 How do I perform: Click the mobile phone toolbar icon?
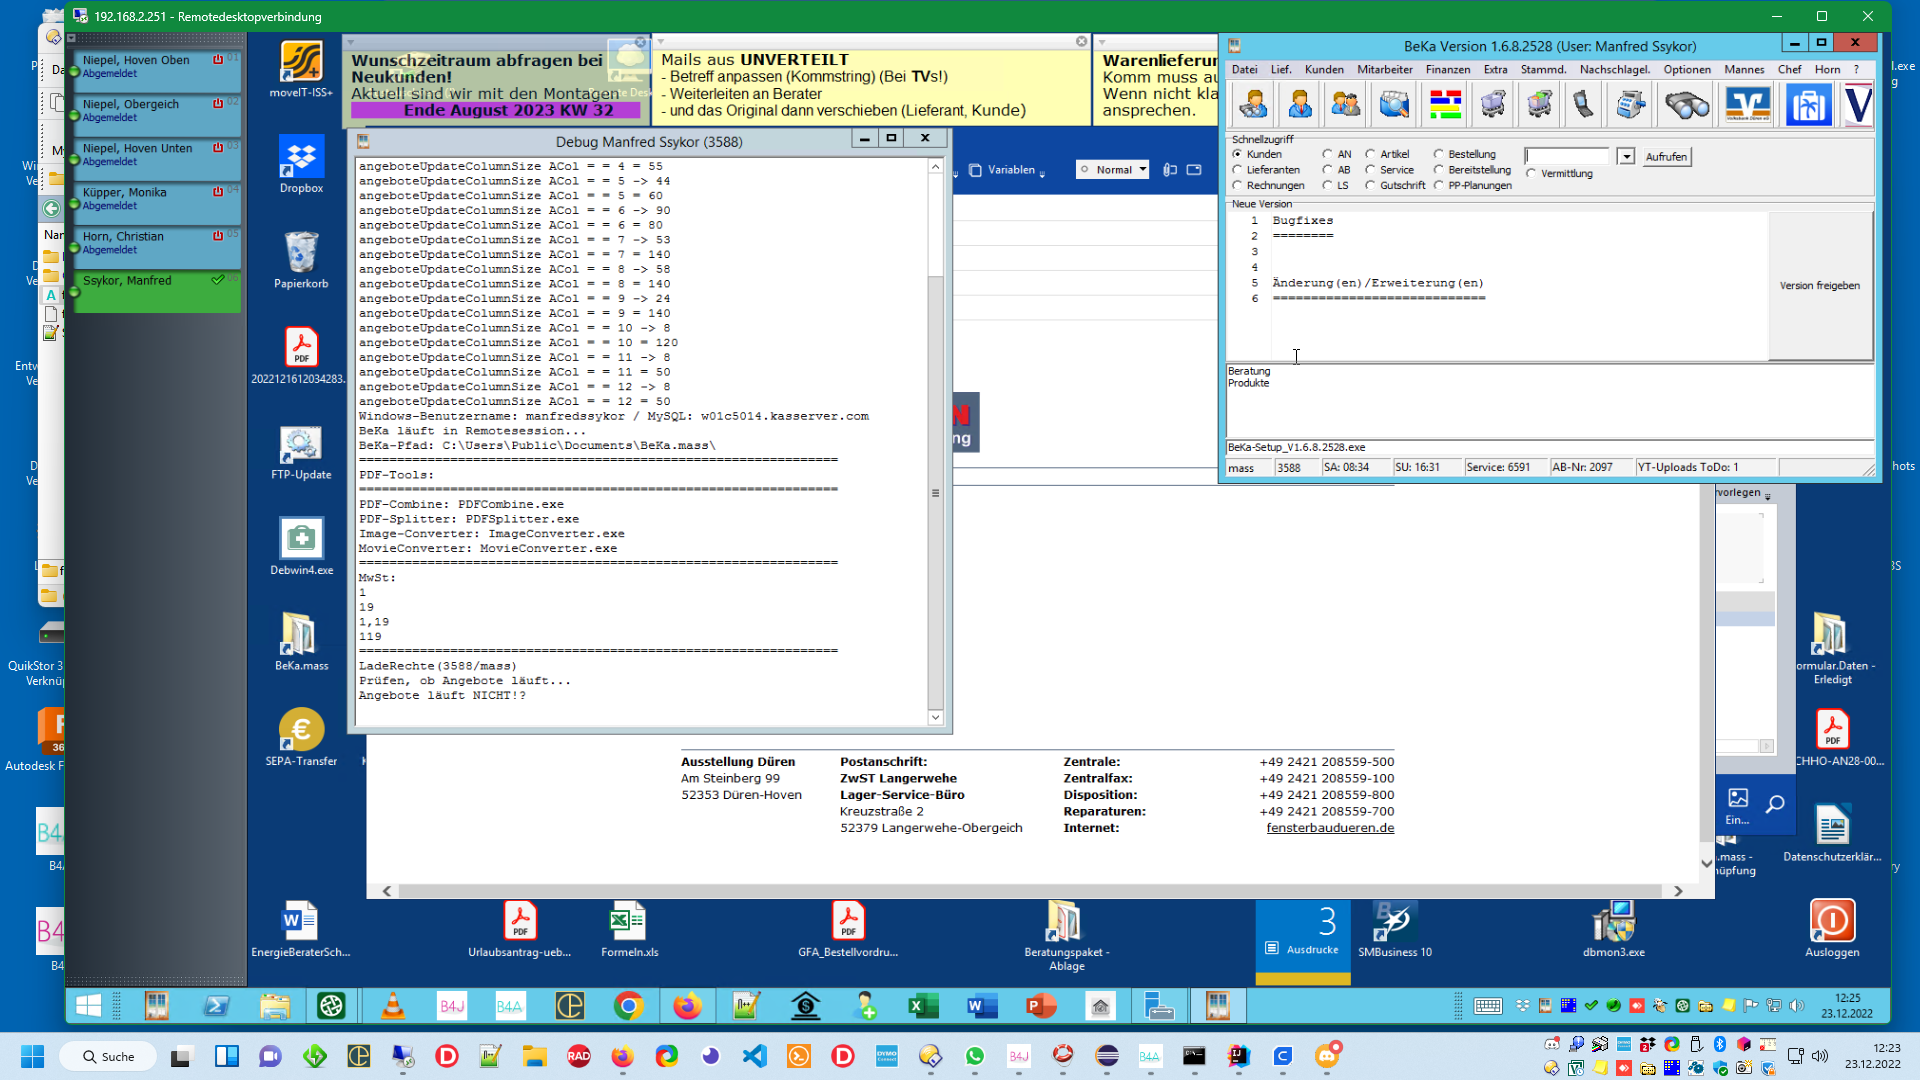coord(1584,104)
